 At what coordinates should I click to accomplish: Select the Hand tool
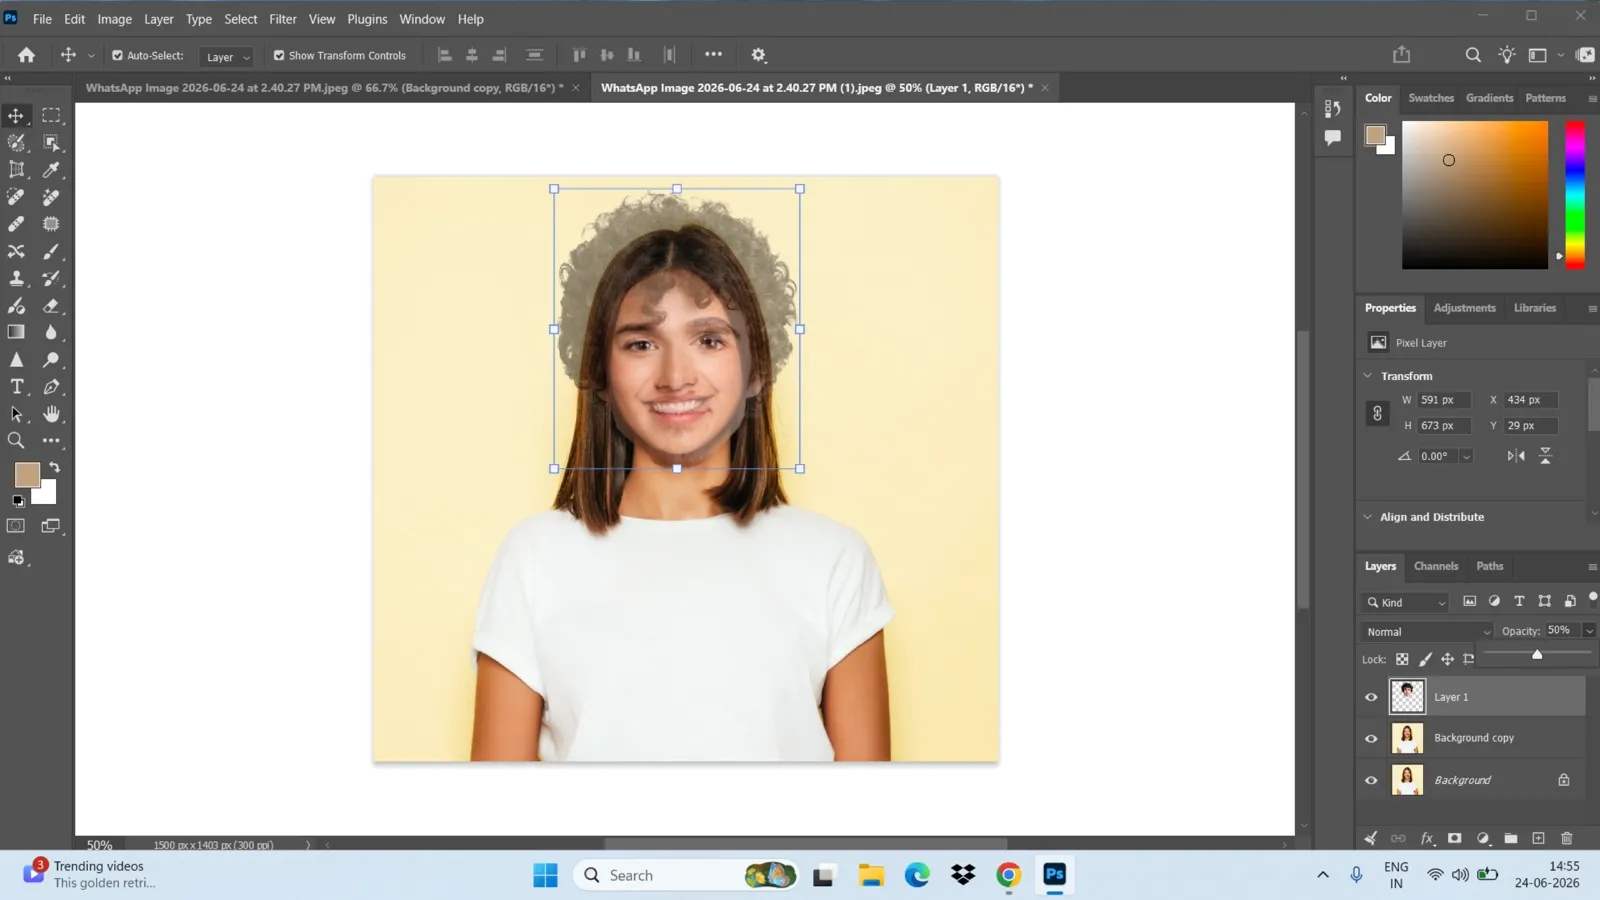pyautogui.click(x=51, y=414)
